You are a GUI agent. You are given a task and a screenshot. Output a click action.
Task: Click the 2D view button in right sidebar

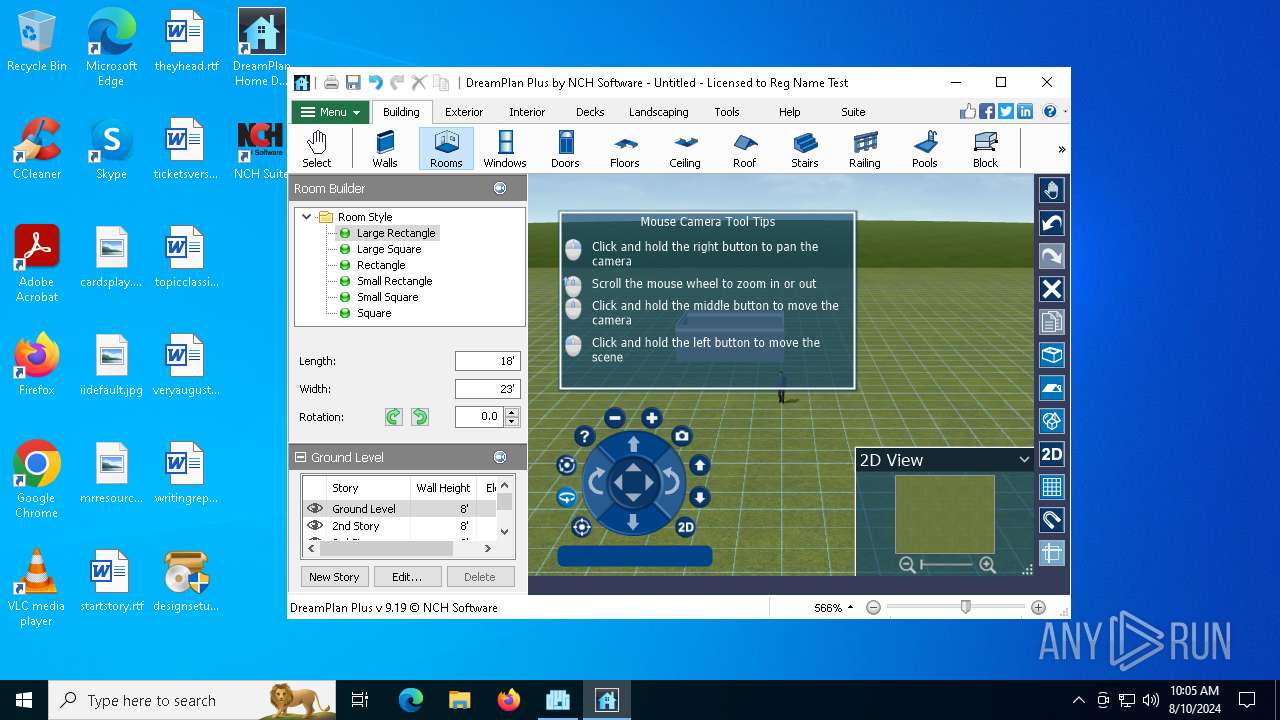click(1051, 454)
